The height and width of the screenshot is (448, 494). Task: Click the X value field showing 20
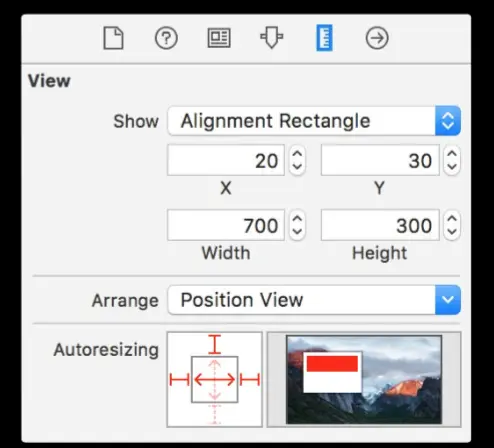[226, 160]
